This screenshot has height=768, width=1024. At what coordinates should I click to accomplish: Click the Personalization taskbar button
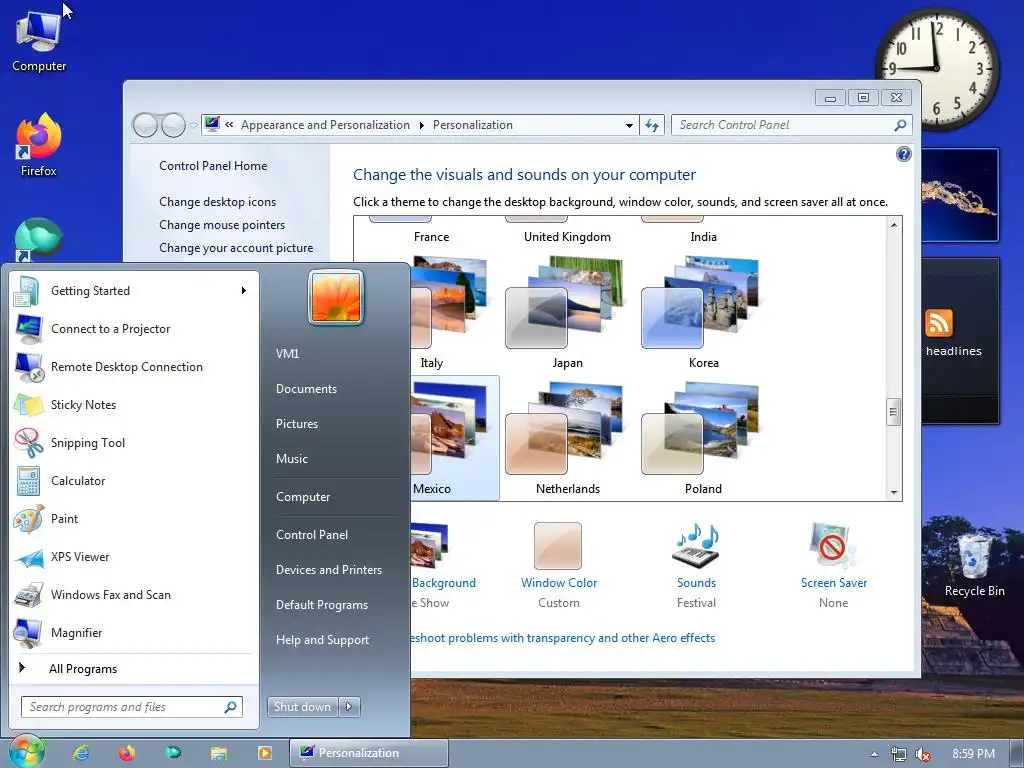(369, 753)
